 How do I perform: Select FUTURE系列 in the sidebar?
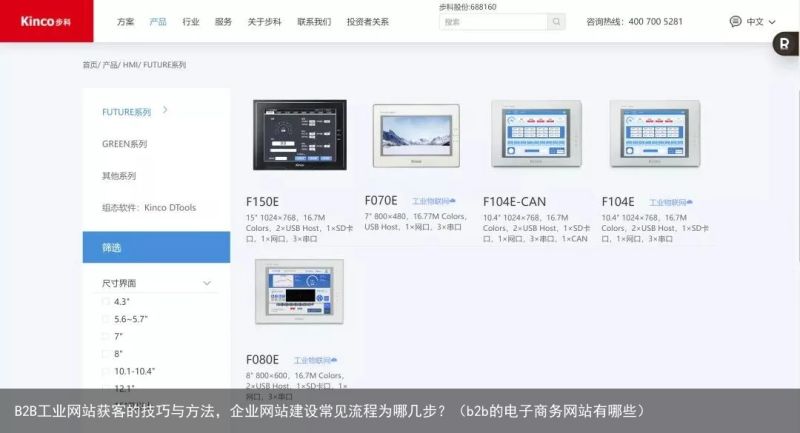127,112
